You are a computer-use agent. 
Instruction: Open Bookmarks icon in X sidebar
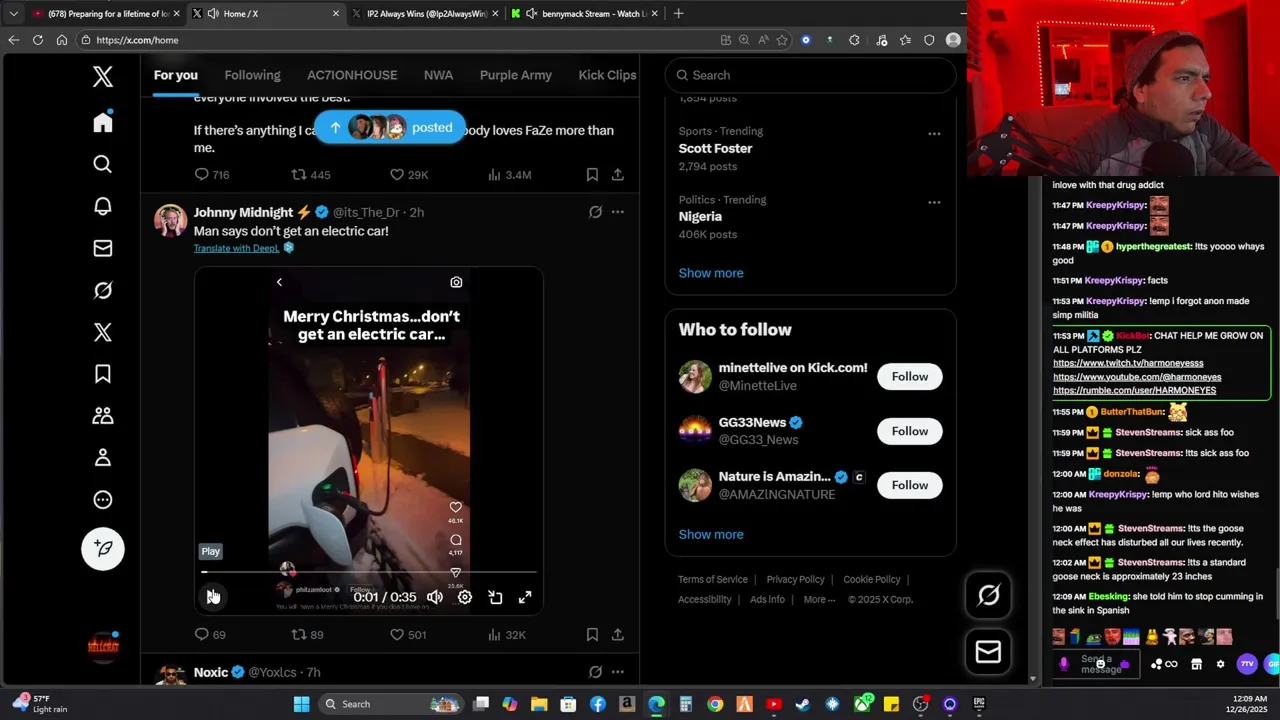(x=103, y=374)
